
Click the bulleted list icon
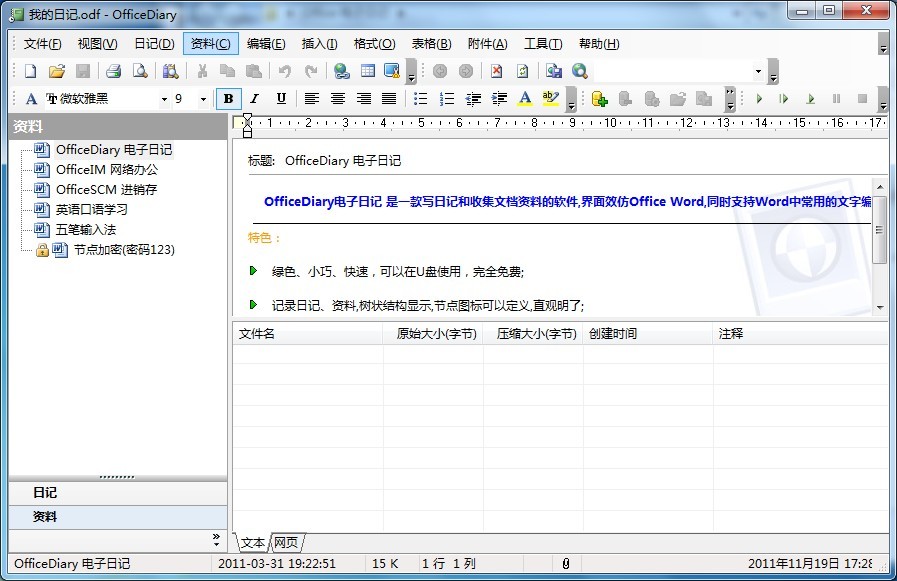click(421, 99)
